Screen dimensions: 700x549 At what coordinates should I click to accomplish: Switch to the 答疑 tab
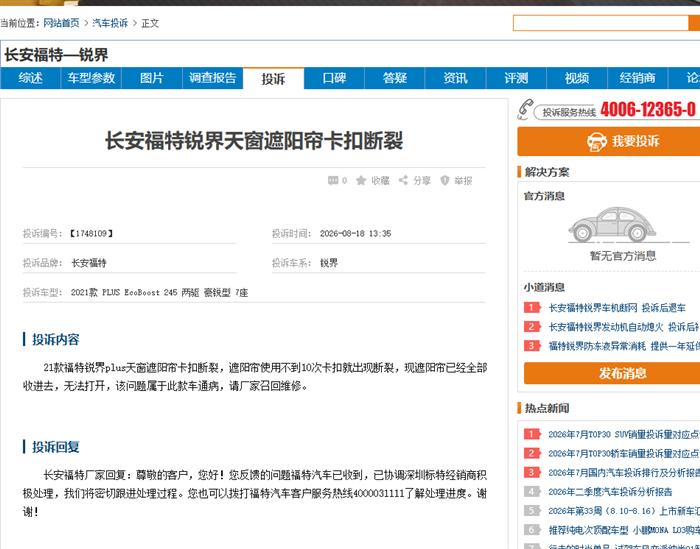pos(395,78)
